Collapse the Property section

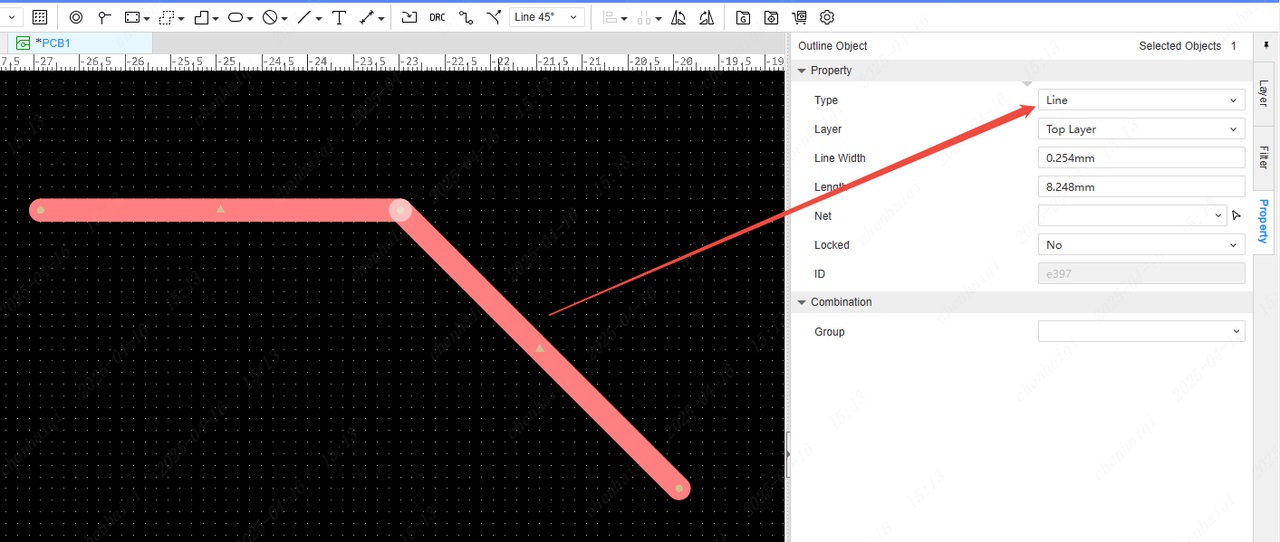(x=802, y=71)
